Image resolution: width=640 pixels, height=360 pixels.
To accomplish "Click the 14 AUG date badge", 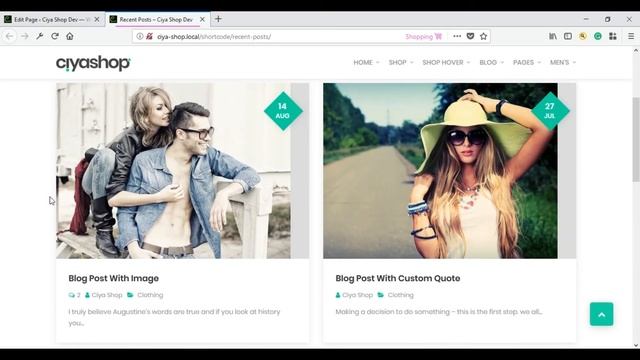I will 283,111.
